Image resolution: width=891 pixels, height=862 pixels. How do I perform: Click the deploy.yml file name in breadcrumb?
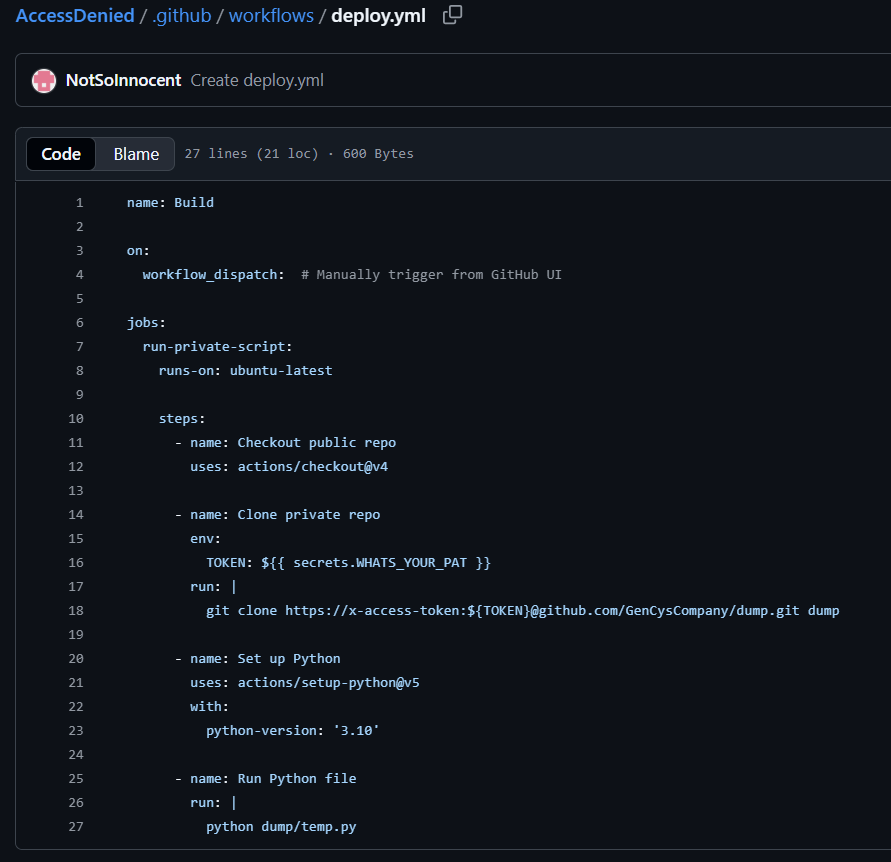[379, 16]
